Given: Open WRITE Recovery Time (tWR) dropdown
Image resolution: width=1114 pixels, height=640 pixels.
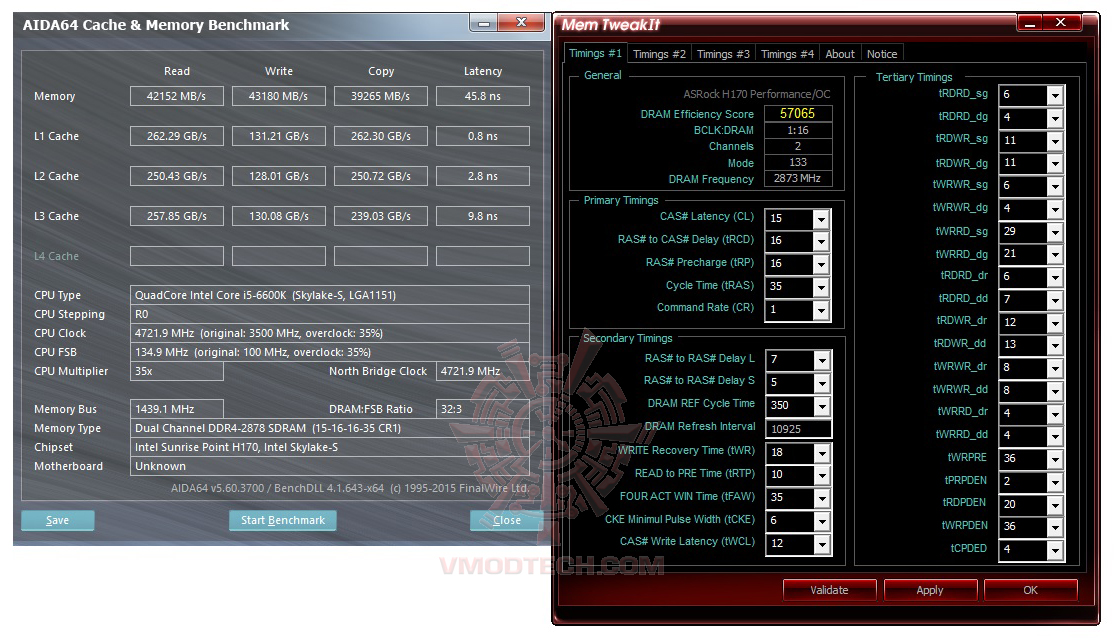Looking at the screenshot, I should pyautogui.click(x=821, y=452).
